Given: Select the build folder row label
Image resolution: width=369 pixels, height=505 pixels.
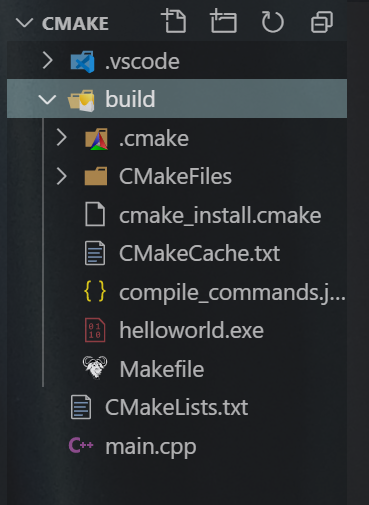Looking at the screenshot, I should [130, 99].
